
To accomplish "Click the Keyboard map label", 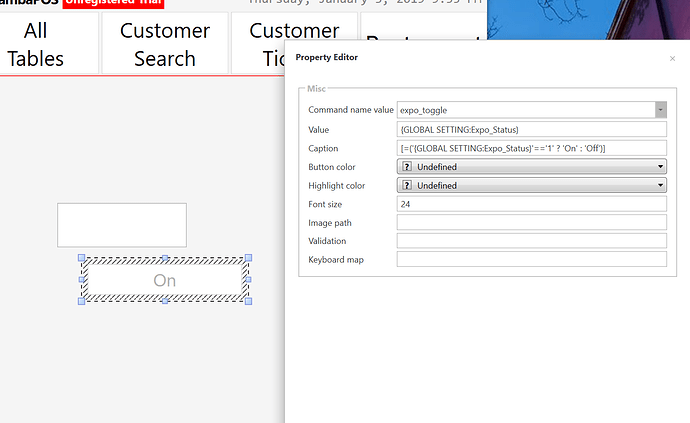I will pos(336,260).
